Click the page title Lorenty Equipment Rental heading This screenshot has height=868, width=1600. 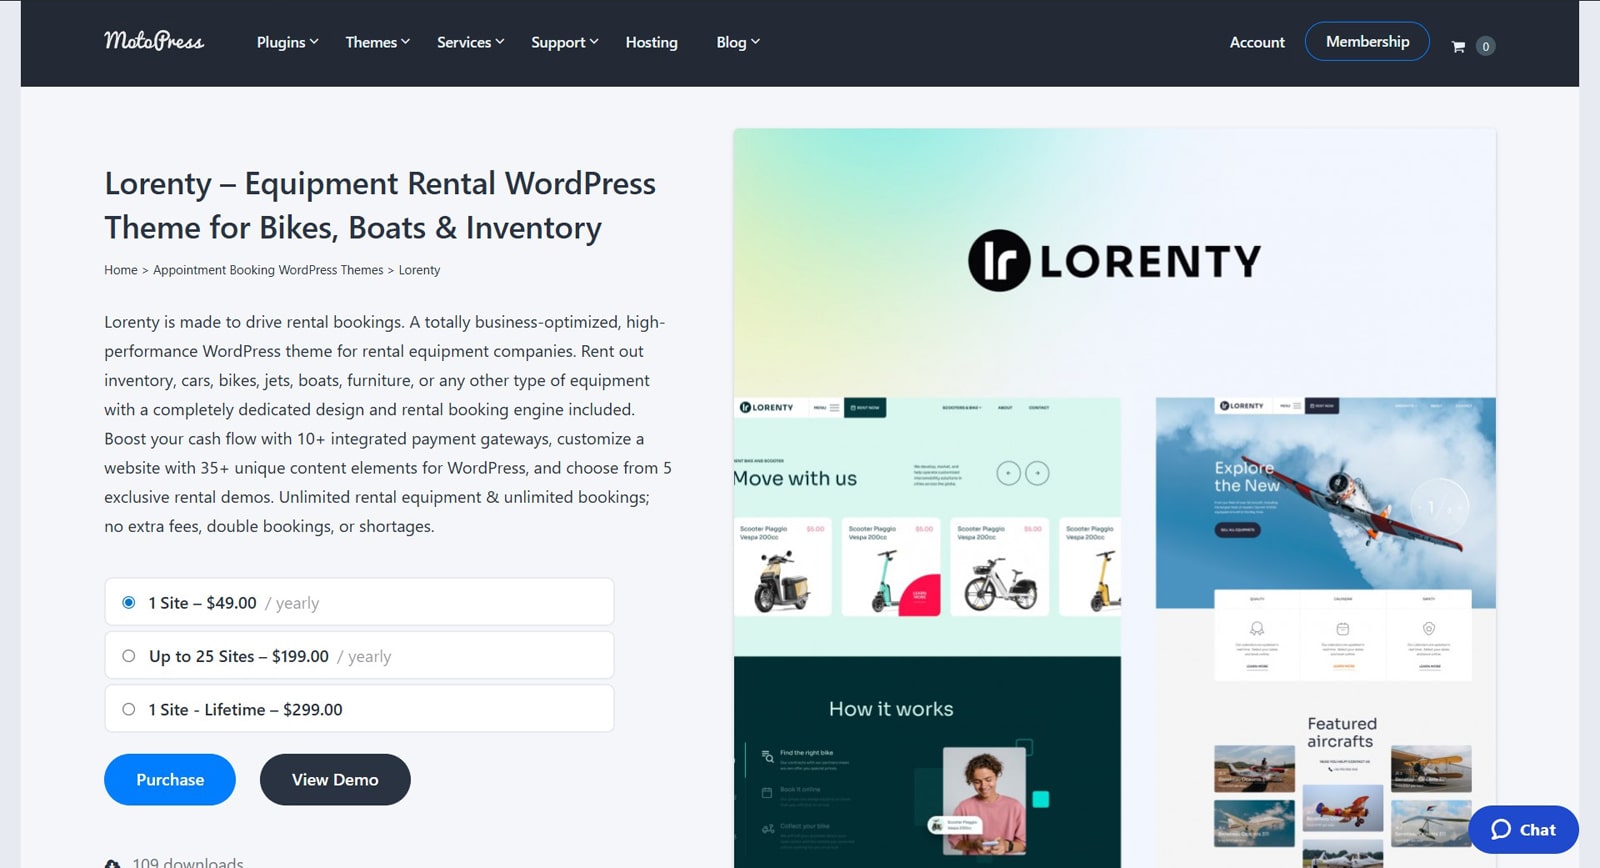point(380,205)
